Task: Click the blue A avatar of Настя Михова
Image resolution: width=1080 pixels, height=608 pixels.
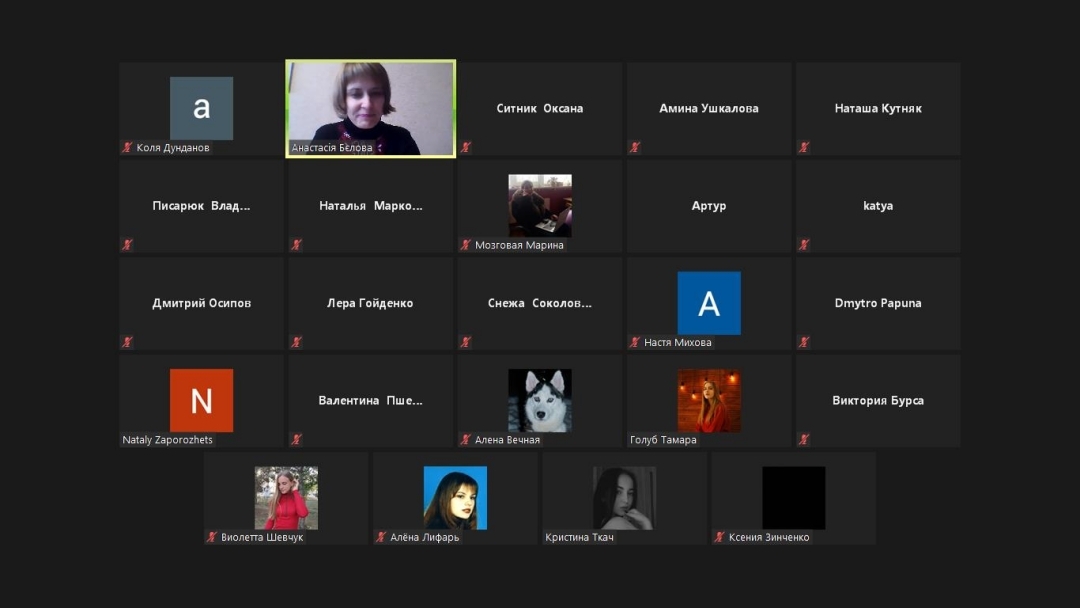Action: click(x=709, y=303)
